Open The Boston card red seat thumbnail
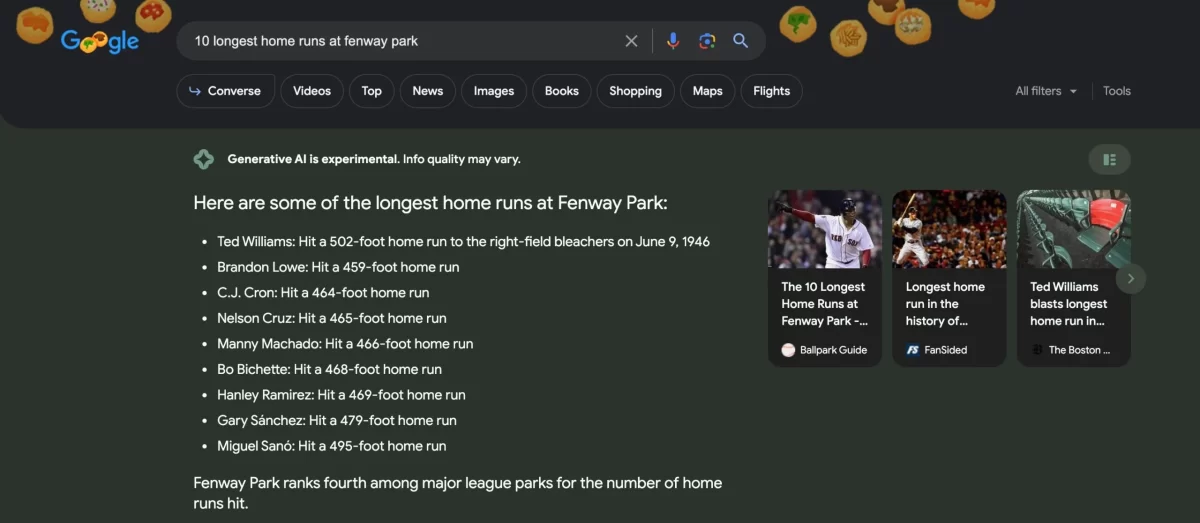The height and width of the screenshot is (523, 1200). tap(1074, 229)
